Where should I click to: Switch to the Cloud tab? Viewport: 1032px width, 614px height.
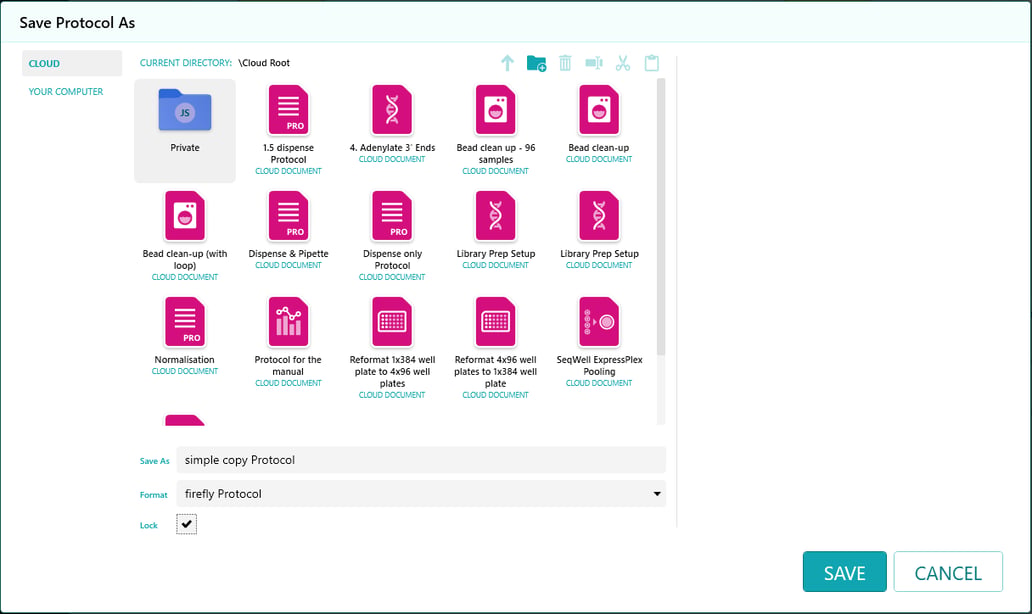[x=72, y=63]
